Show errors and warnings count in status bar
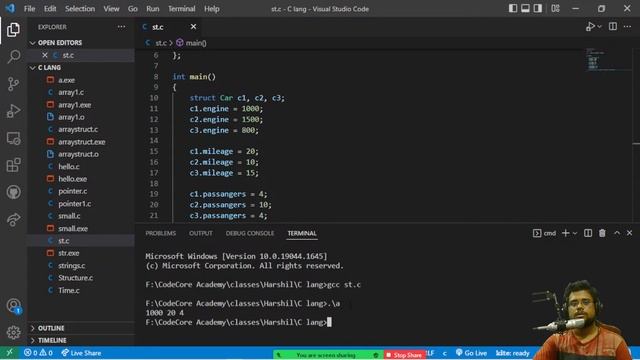 tap(38, 353)
